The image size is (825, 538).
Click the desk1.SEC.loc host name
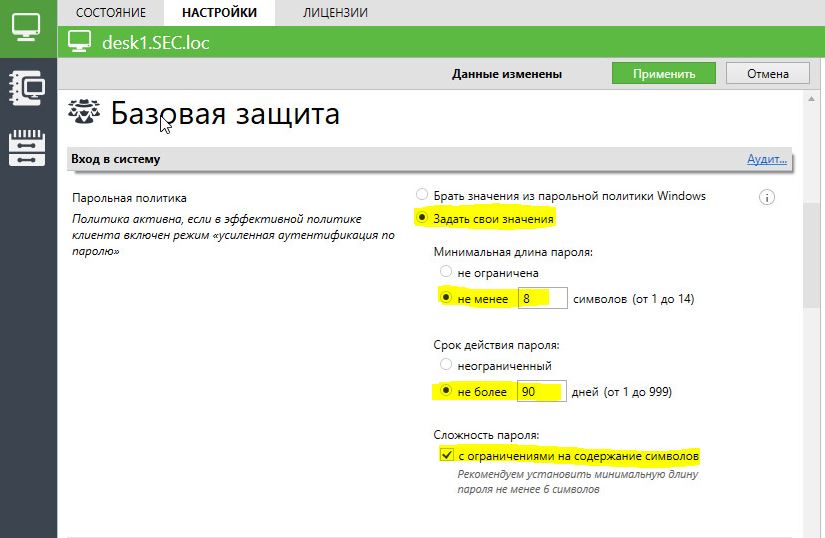[156, 43]
